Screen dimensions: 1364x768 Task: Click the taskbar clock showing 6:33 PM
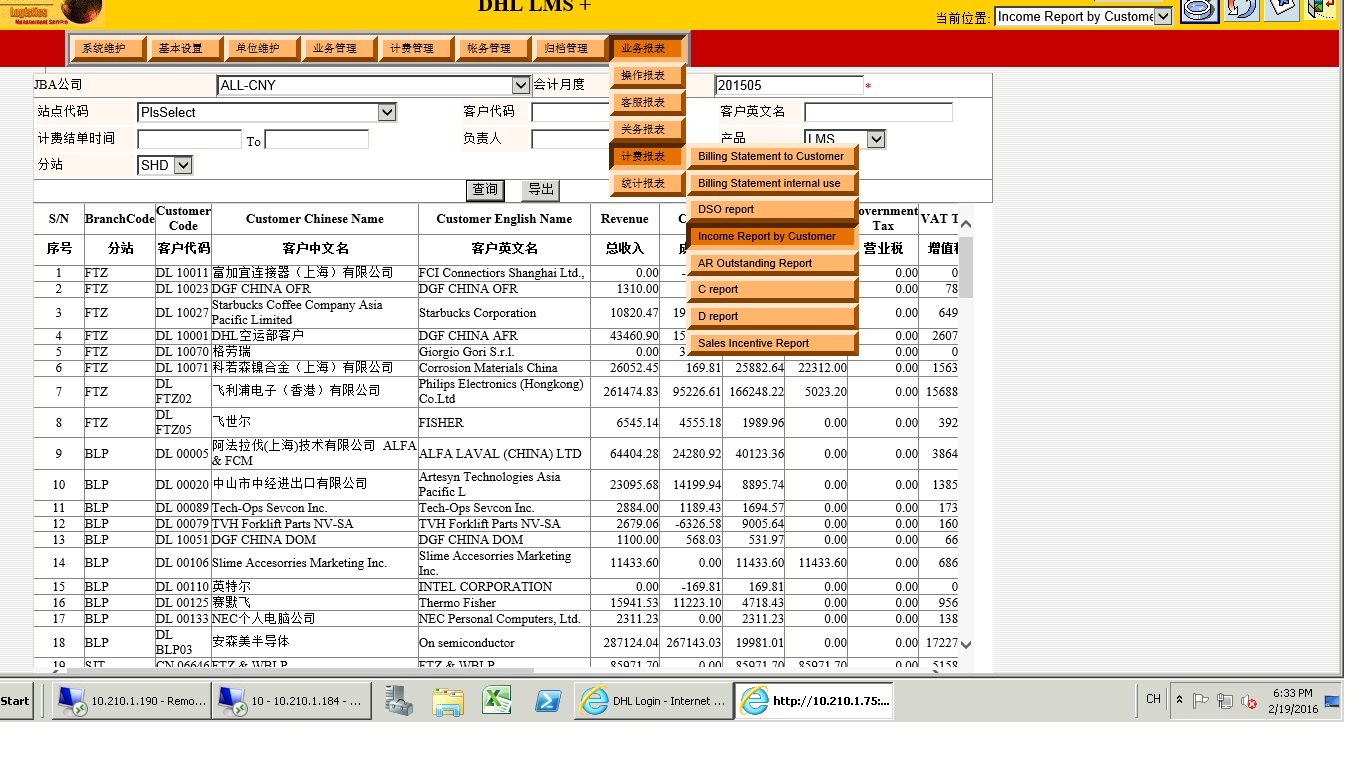point(1293,701)
